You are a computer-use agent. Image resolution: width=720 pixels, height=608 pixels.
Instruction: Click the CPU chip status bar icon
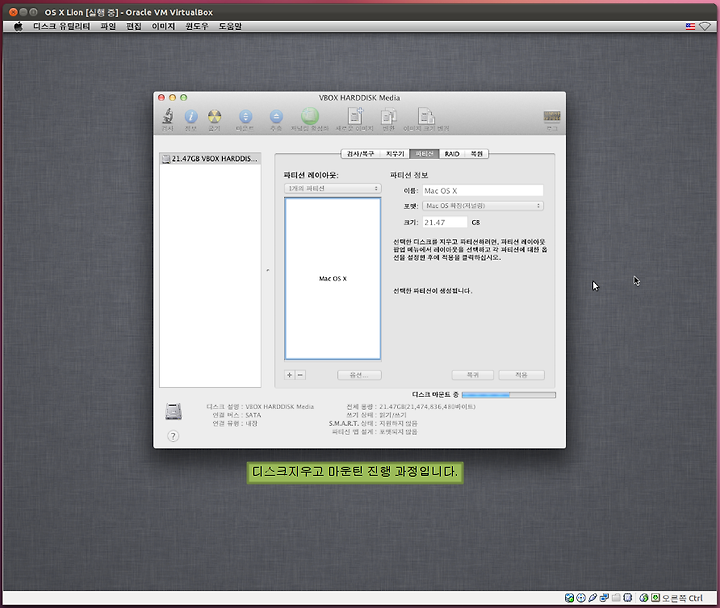pyautogui.click(x=627, y=597)
